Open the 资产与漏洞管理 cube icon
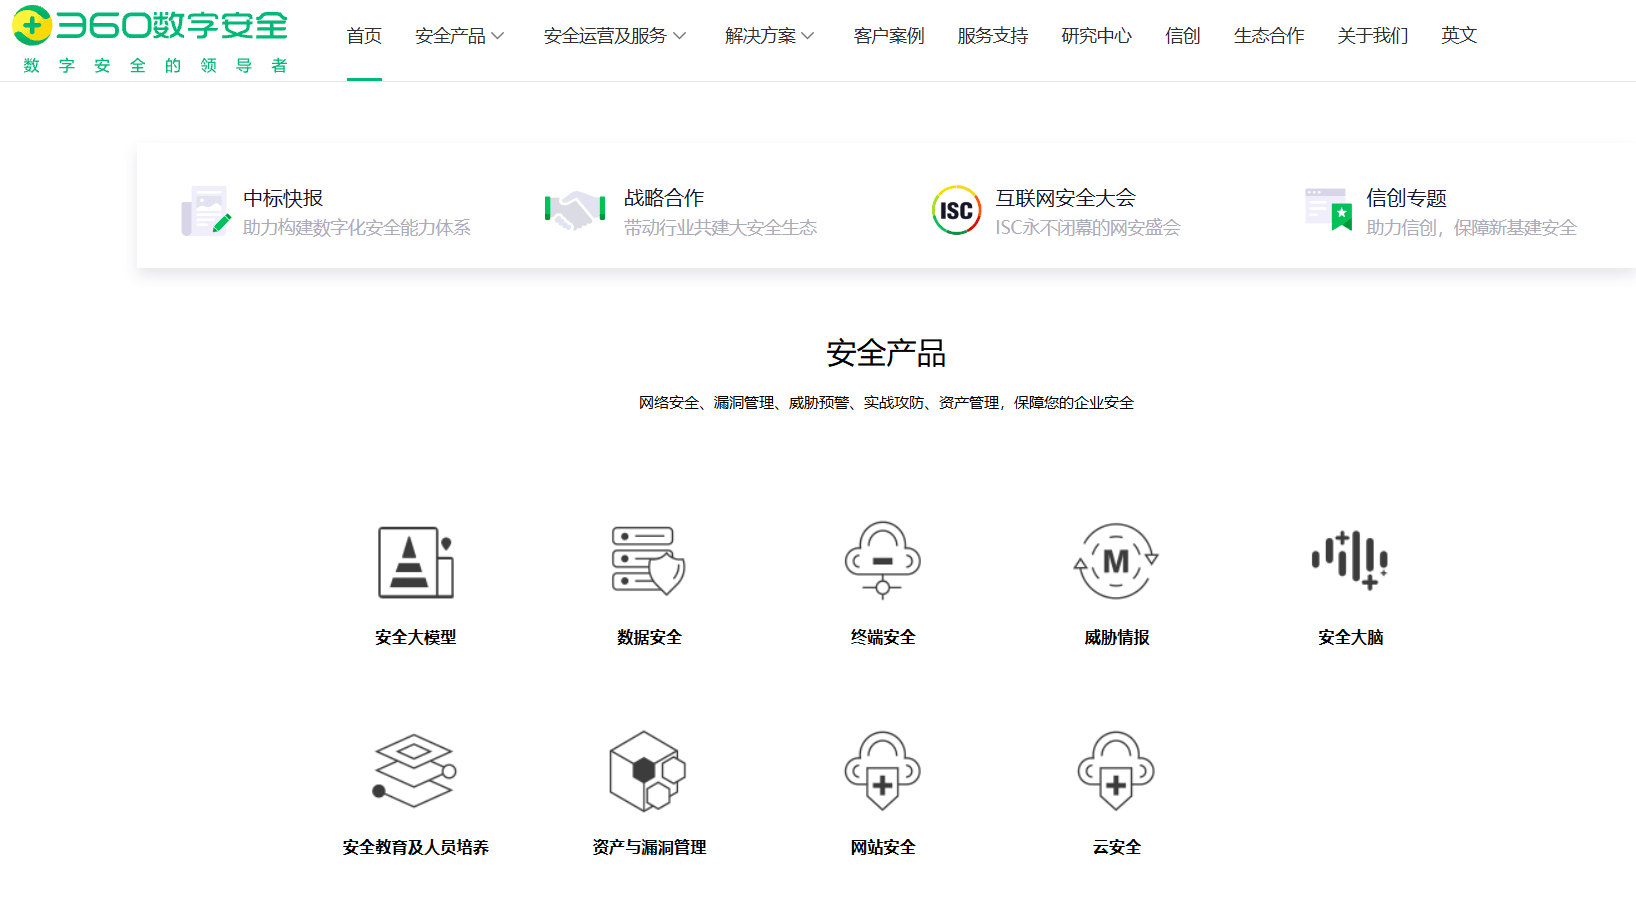Image resolution: width=1636 pixels, height=899 pixels. pyautogui.click(x=648, y=771)
